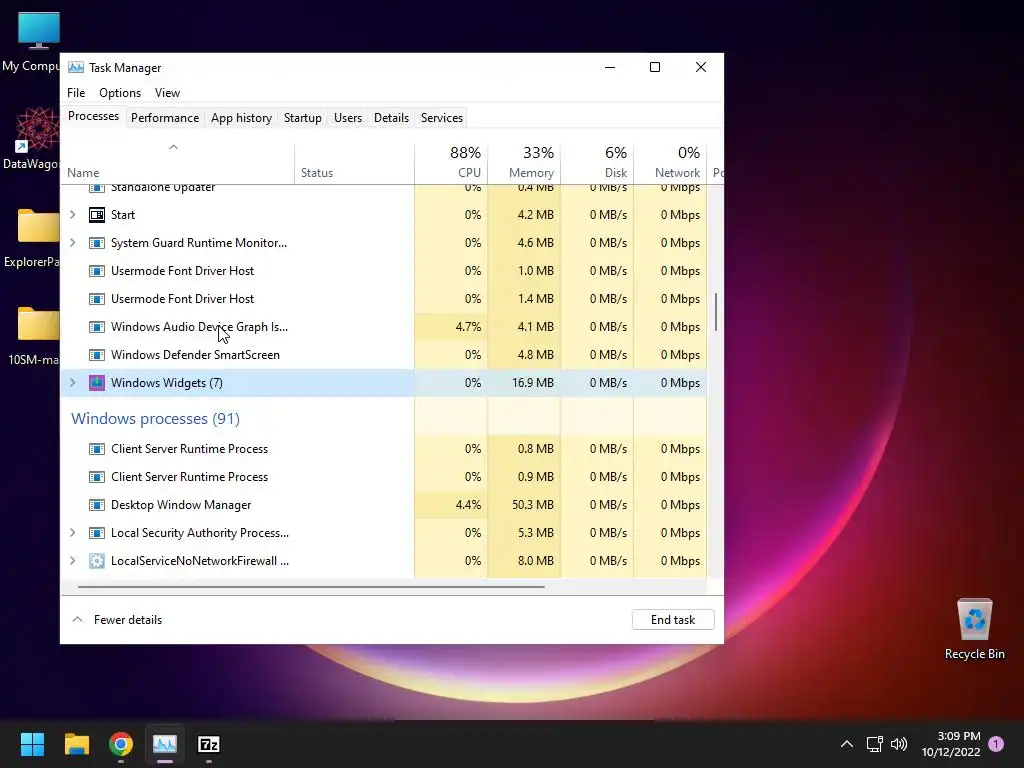Click the horizontal scrollbar at bottom
1024x768 pixels.
tap(311, 586)
